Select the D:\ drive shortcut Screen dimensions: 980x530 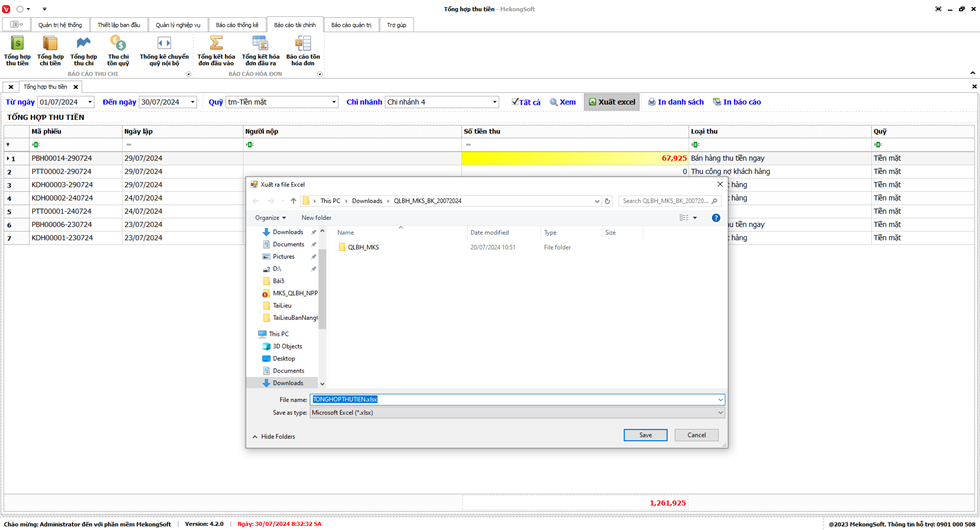(x=276, y=269)
